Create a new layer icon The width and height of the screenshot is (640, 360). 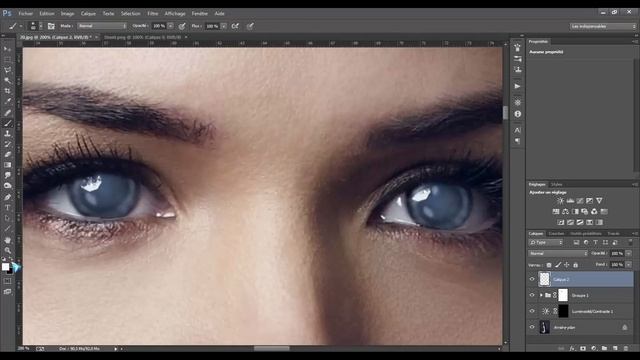point(615,349)
